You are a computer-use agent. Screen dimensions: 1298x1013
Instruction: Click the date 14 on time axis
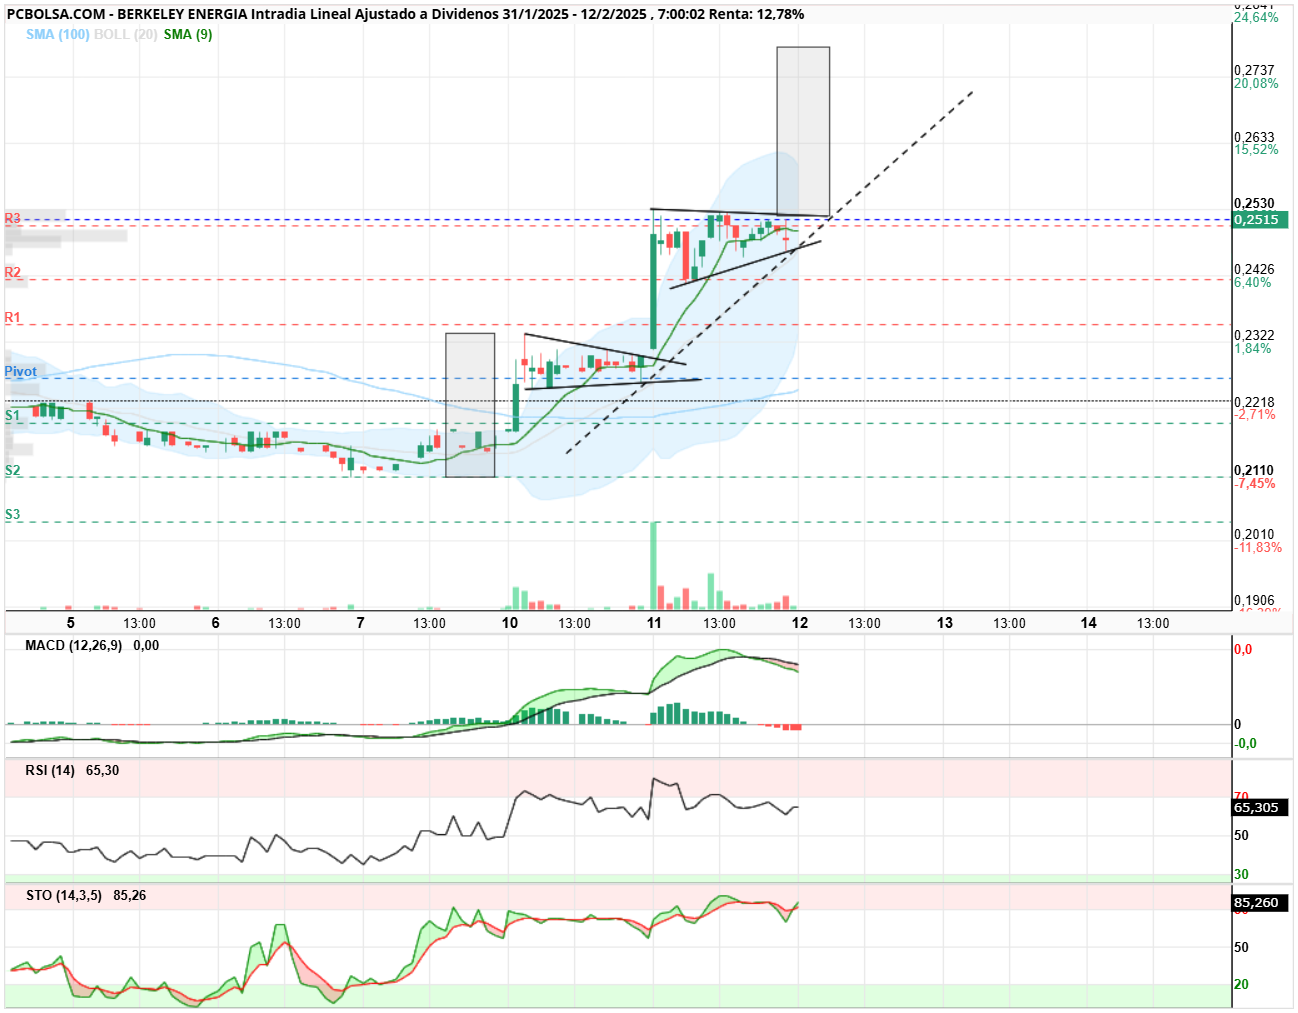[1089, 622]
